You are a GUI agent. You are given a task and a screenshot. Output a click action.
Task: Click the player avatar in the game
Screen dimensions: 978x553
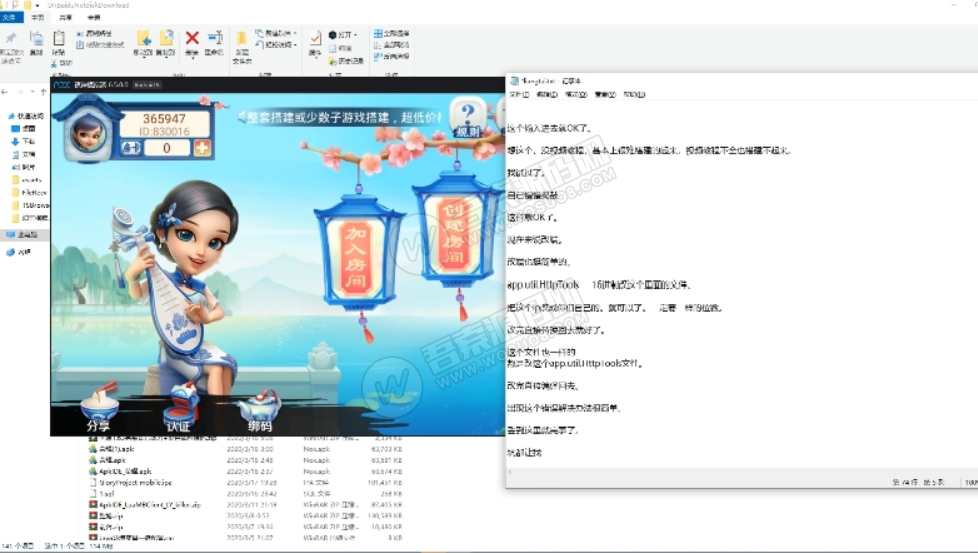88,132
